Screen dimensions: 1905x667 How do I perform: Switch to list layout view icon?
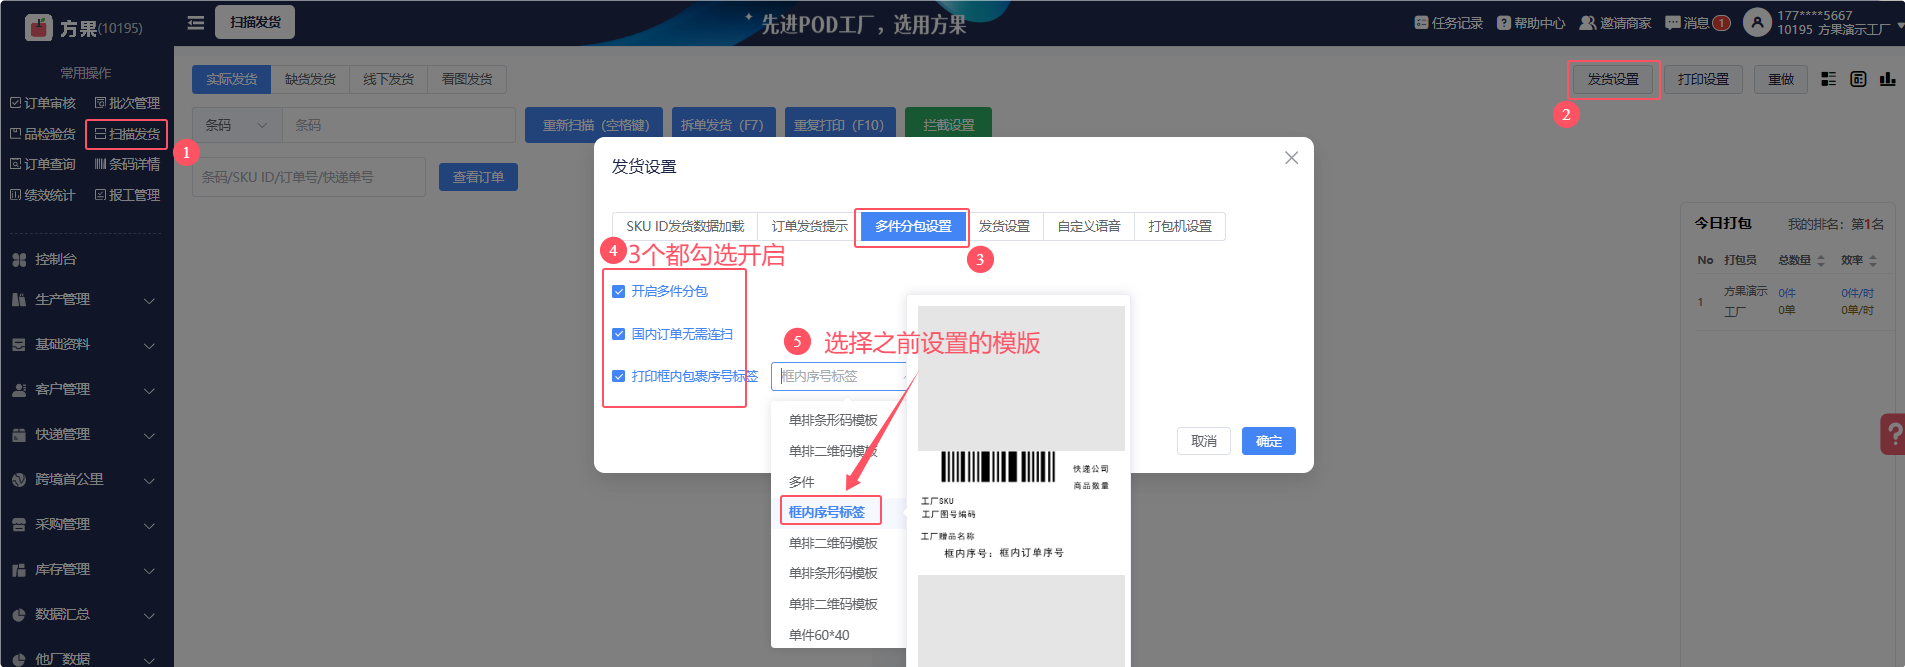point(1828,79)
